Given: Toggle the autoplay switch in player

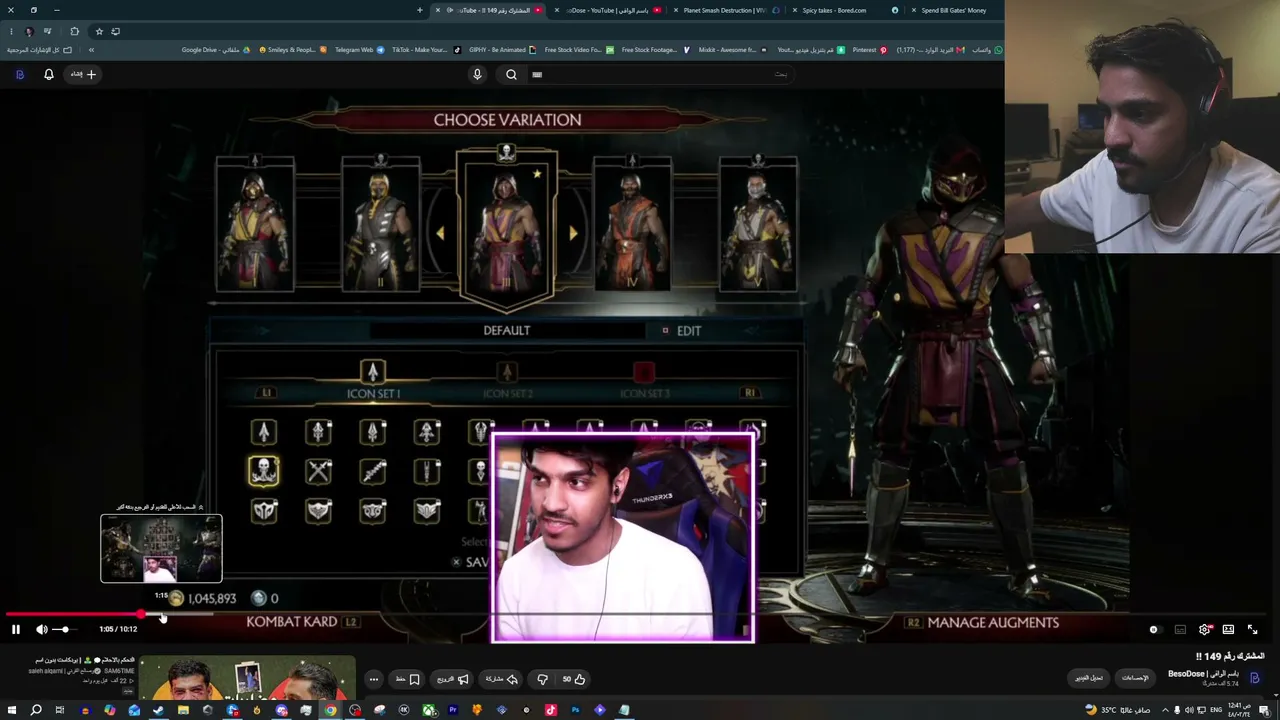Looking at the screenshot, I should [x=1155, y=629].
